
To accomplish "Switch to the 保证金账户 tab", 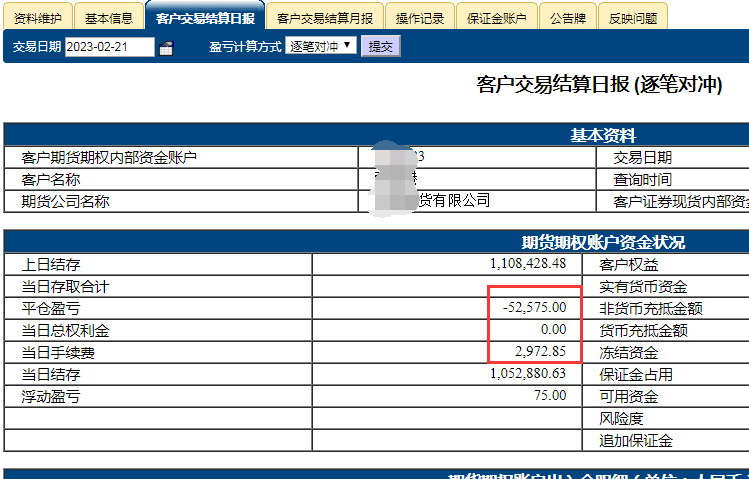I will [x=497, y=18].
